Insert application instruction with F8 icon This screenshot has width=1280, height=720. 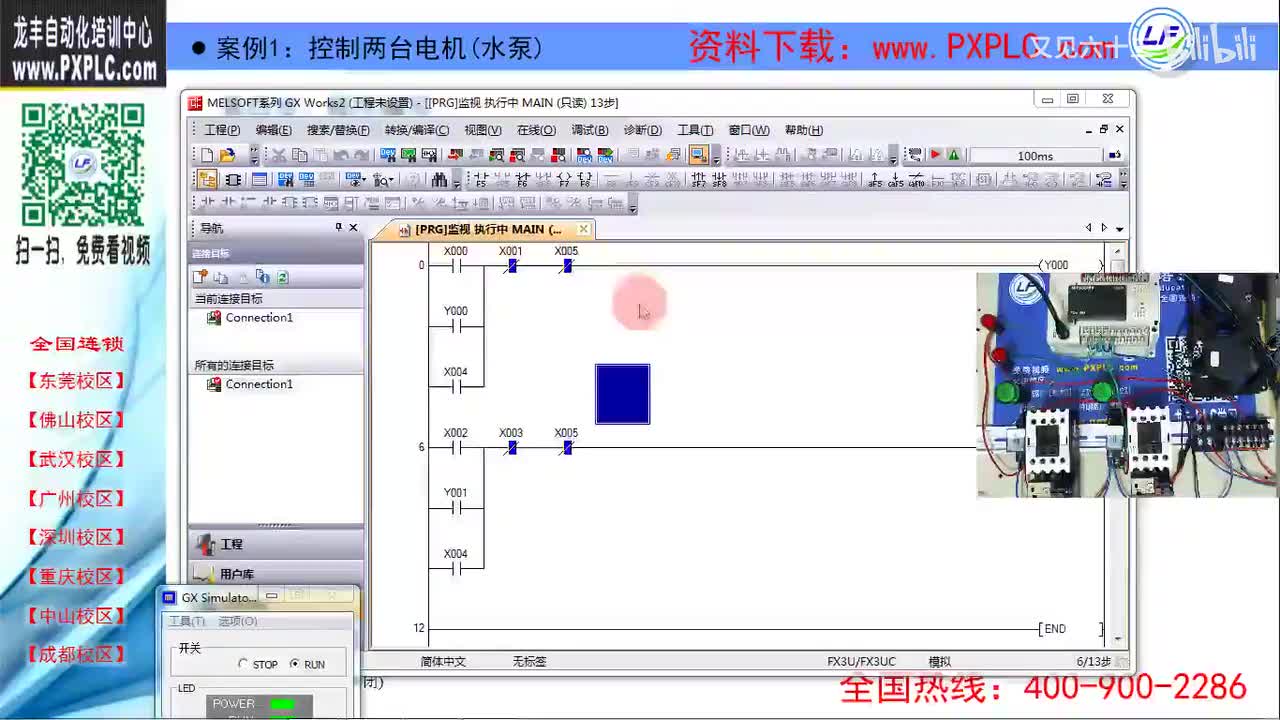tap(585, 180)
